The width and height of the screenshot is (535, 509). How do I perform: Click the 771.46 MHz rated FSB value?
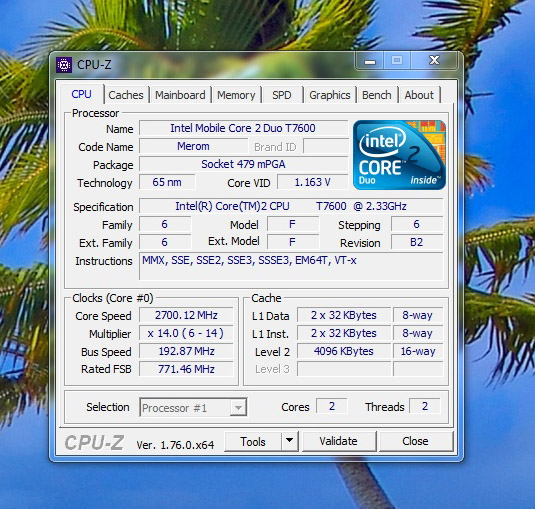coord(186,369)
